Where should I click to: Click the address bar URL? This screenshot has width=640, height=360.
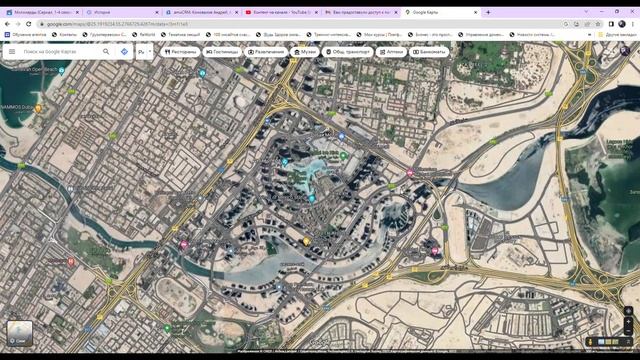pyautogui.click(x=118, y=24)
